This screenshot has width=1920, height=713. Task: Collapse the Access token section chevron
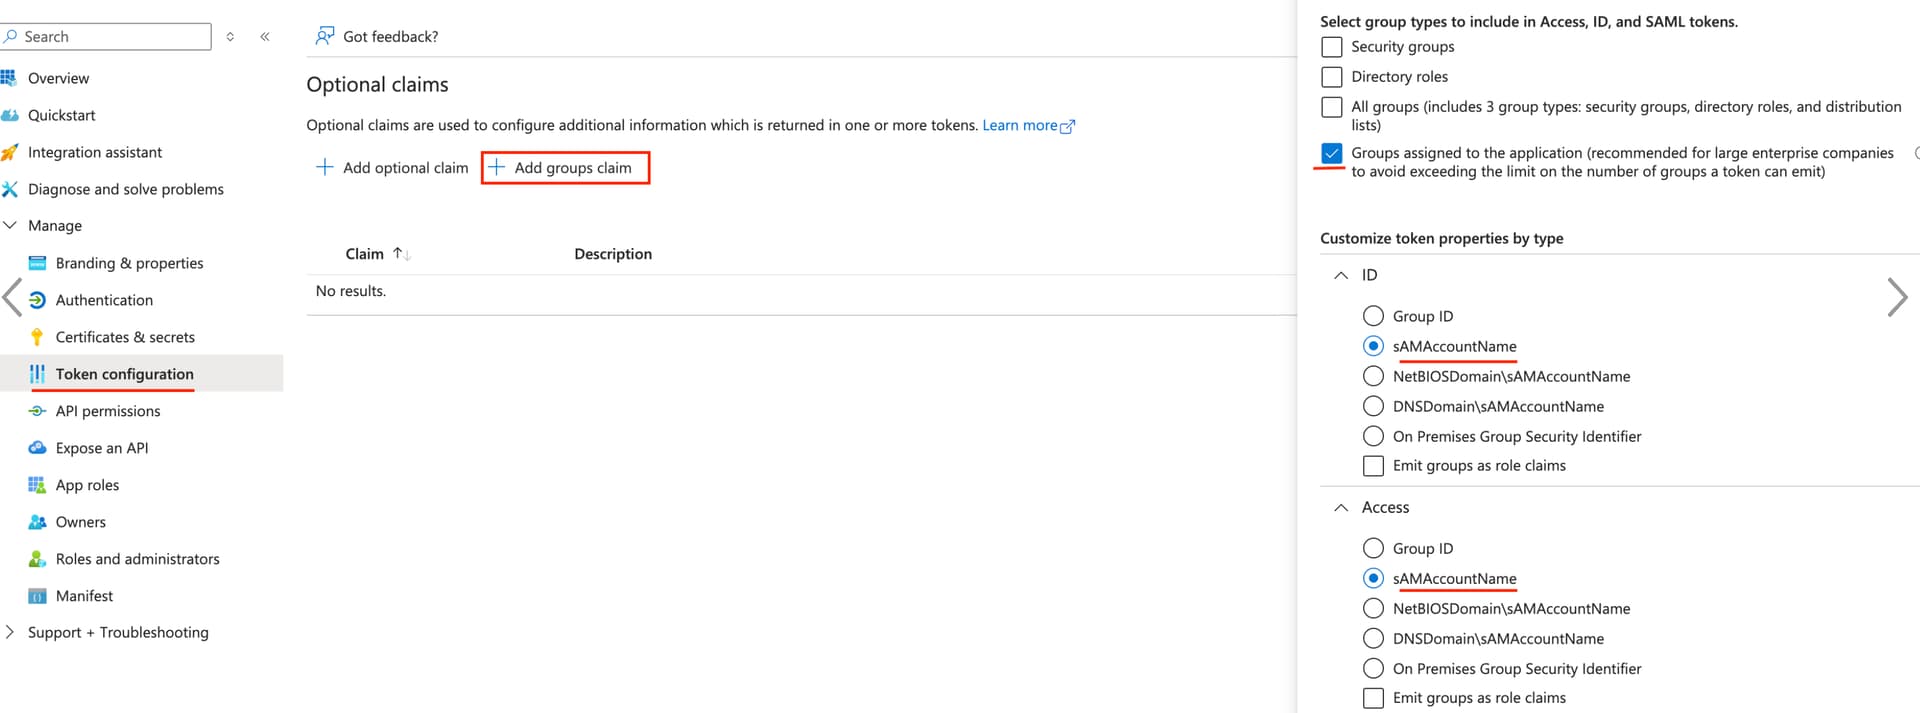(x=1341, y=508)
